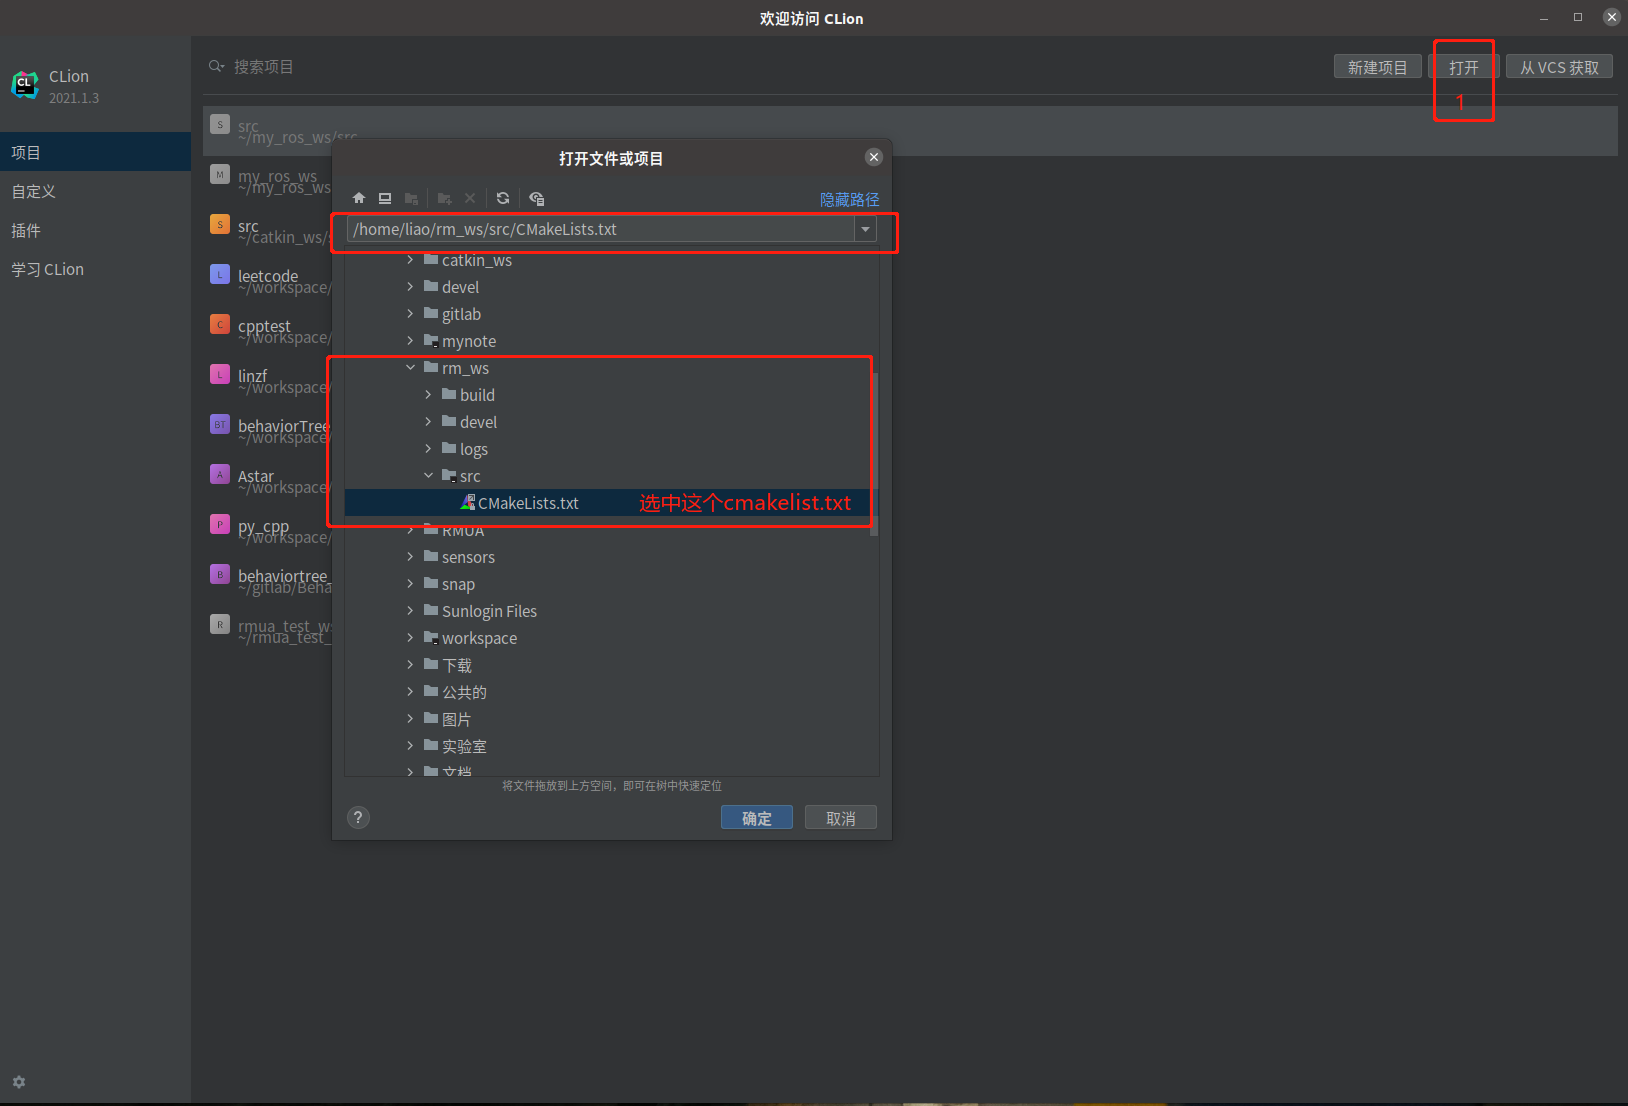Click the Desktop directory icon in file dialog
The height and width of the screenshot is (1106, 1628).
click(385, 198)
